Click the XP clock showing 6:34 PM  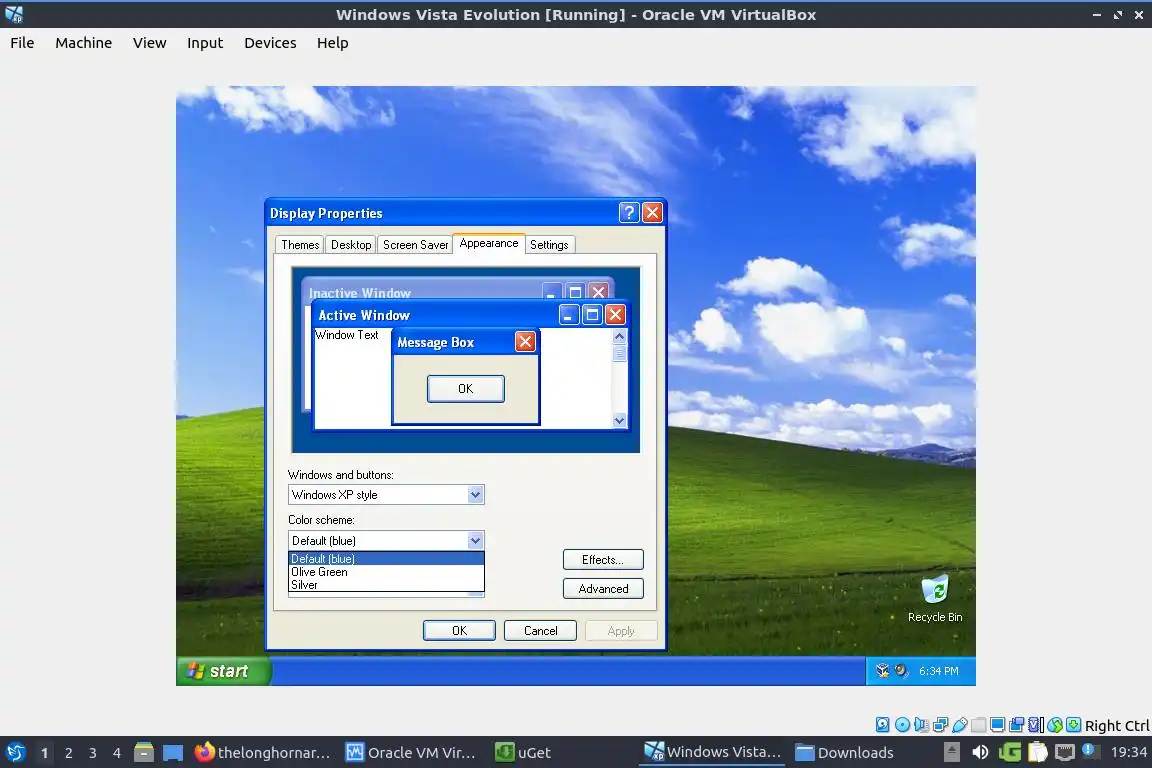point(938,671)
